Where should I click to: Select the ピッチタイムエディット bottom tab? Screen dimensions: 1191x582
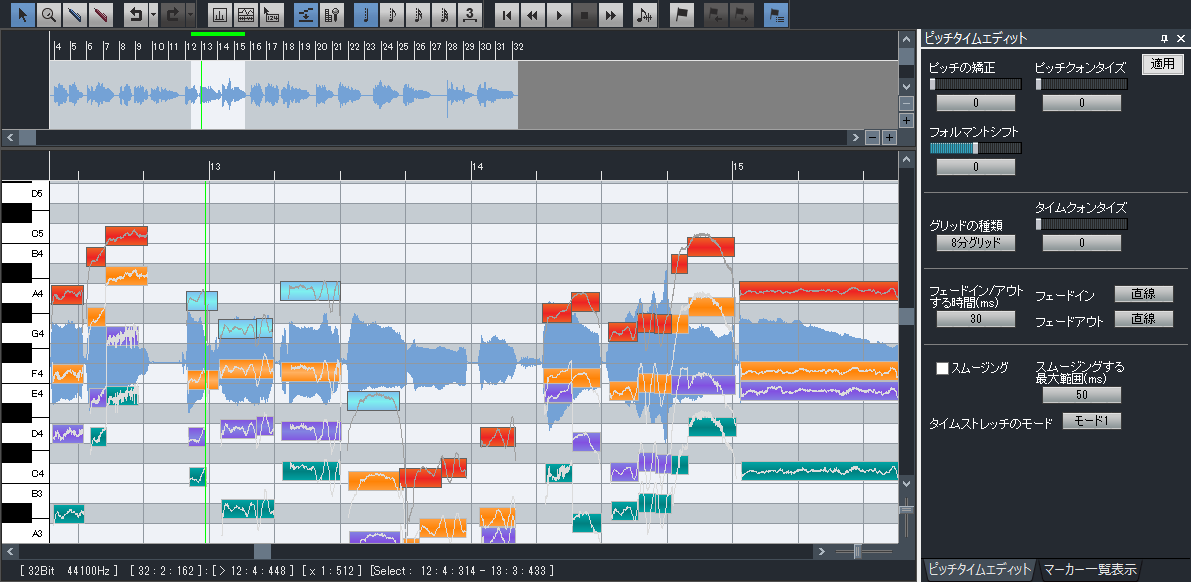click(978, 570)
